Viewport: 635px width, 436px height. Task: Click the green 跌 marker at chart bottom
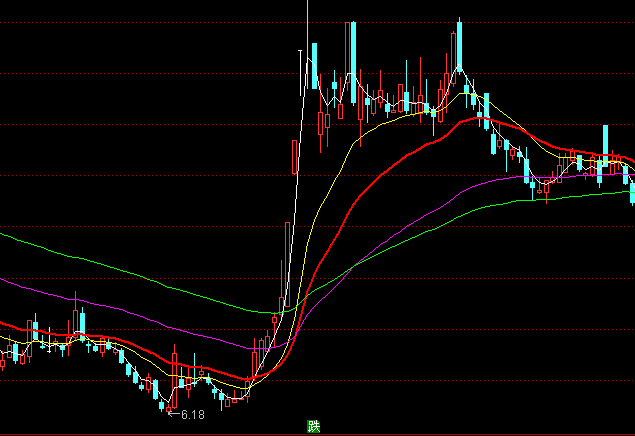pyautogui.click(x=314, y=426)
